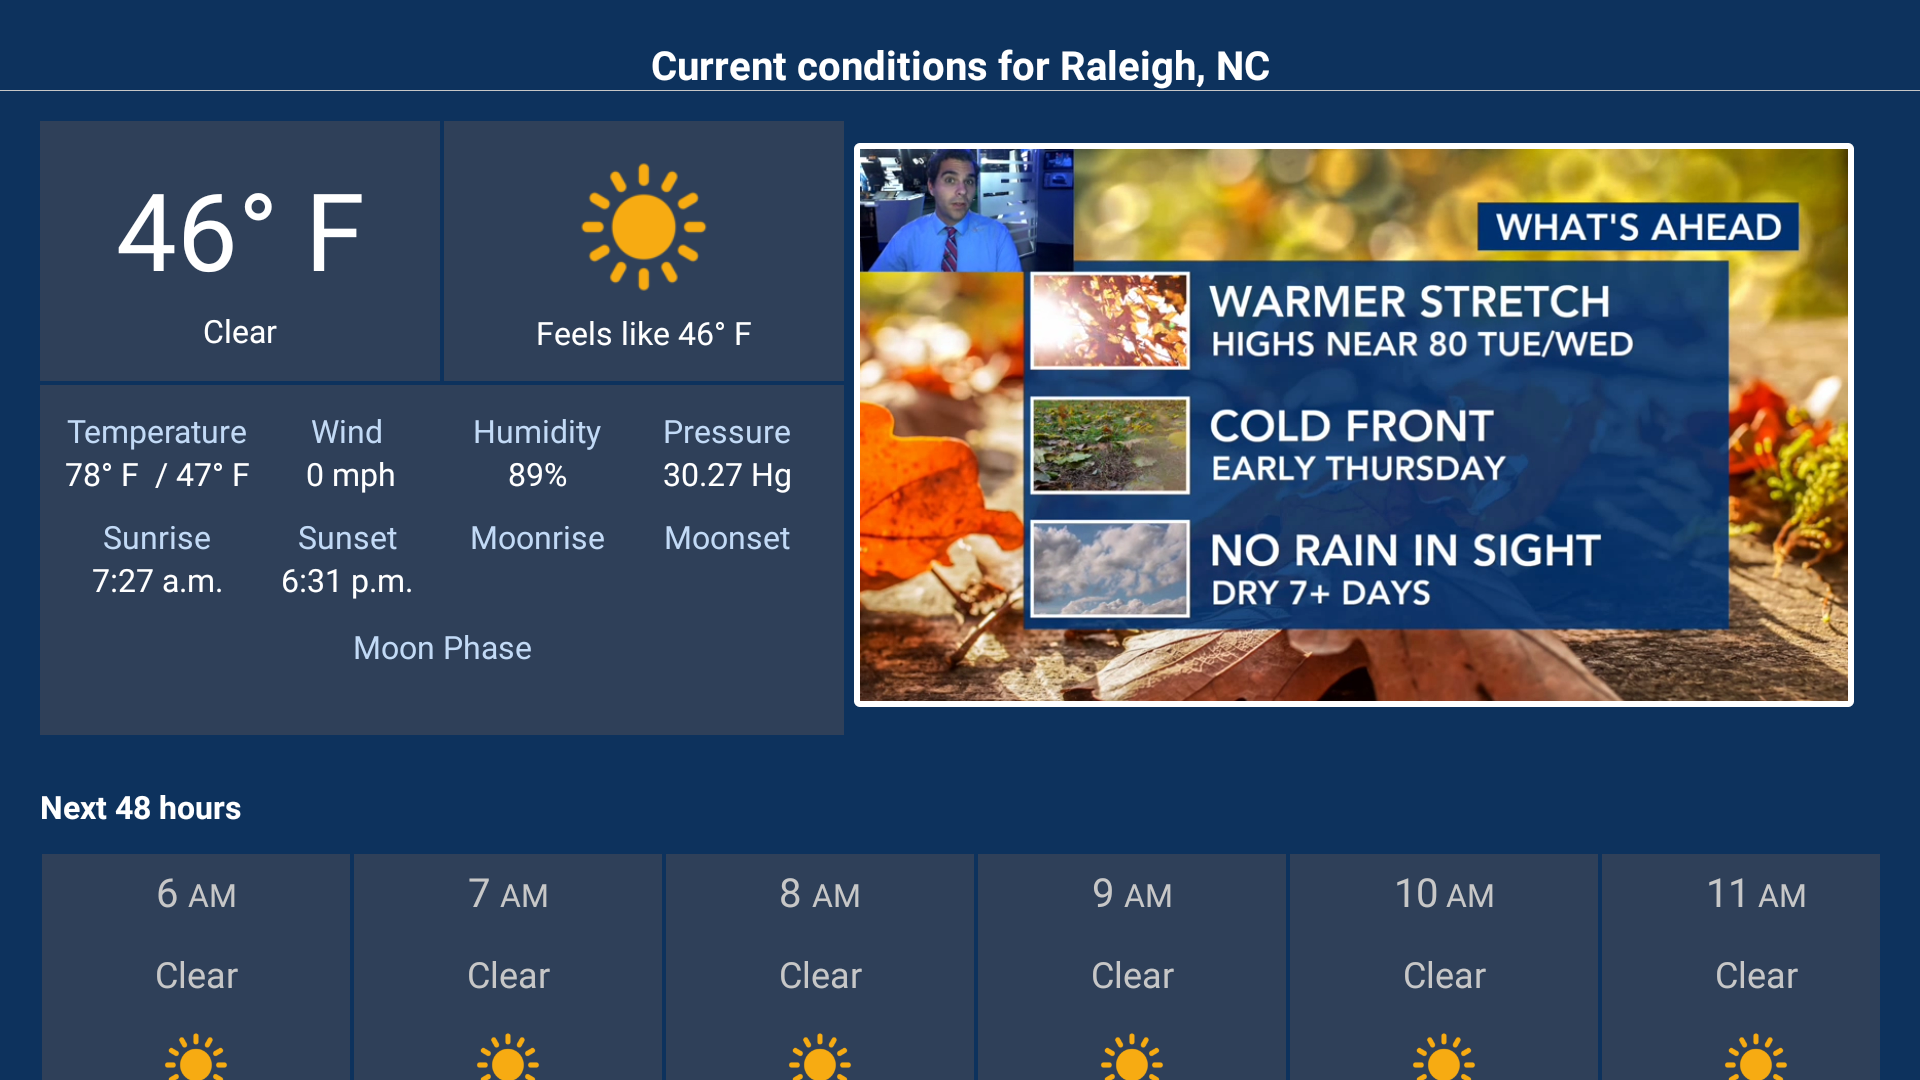This screenshot has height=1080, width=1920.
Task: Click the Current conditions for Raleigh header
Action: [x=960, y=65]
